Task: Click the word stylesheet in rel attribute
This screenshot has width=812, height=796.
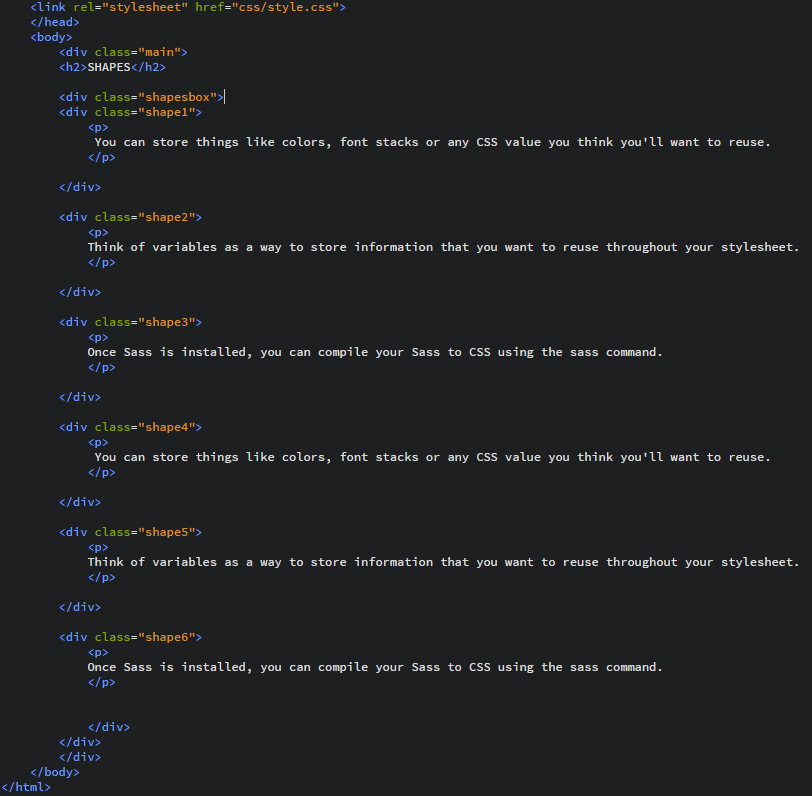Action: (145, 7)
